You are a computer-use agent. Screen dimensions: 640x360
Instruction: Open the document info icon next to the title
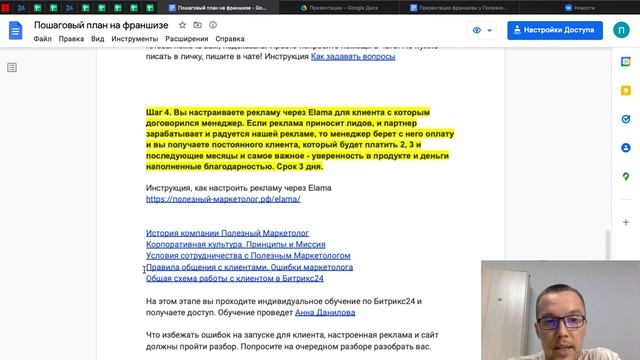213,25
